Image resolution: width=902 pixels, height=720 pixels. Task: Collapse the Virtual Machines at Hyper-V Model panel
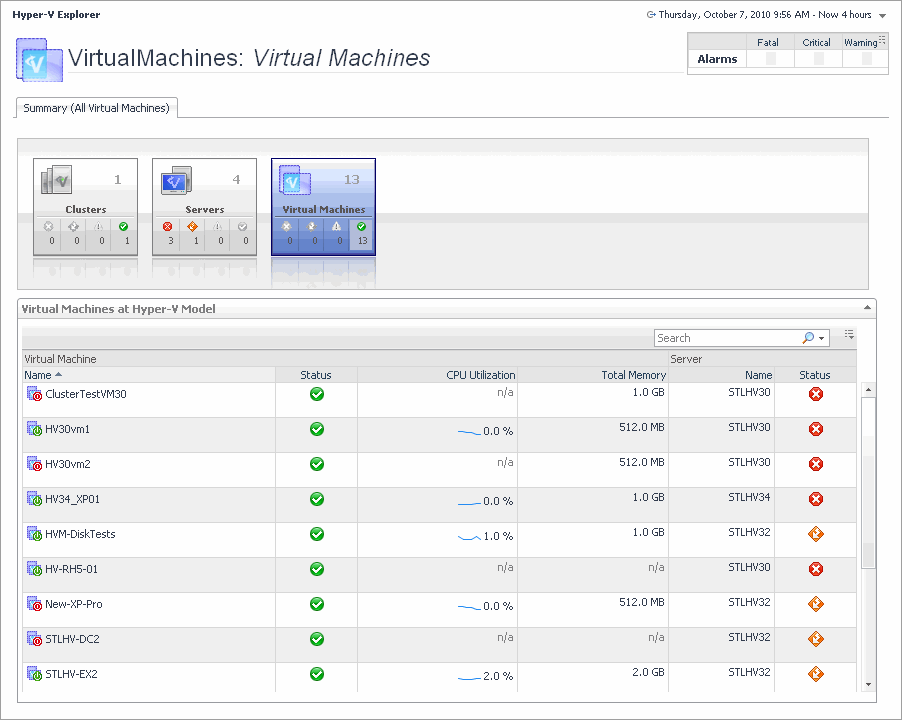[x=866, y=309]
